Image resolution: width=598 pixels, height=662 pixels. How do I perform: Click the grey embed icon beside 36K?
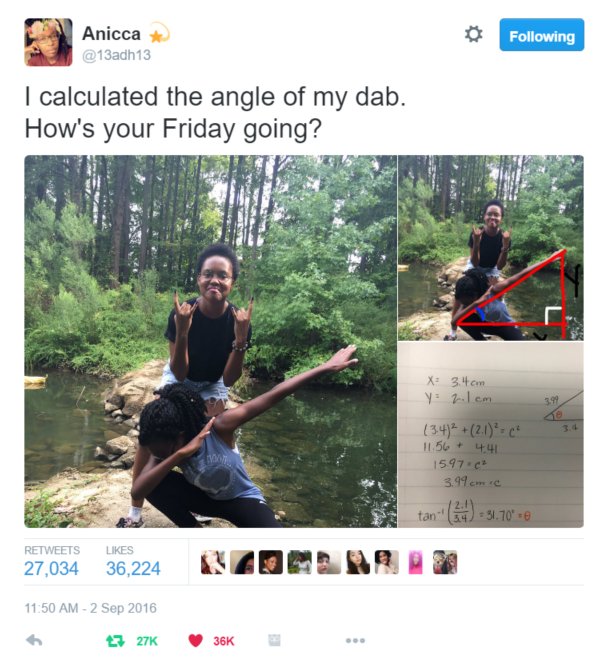274,640
